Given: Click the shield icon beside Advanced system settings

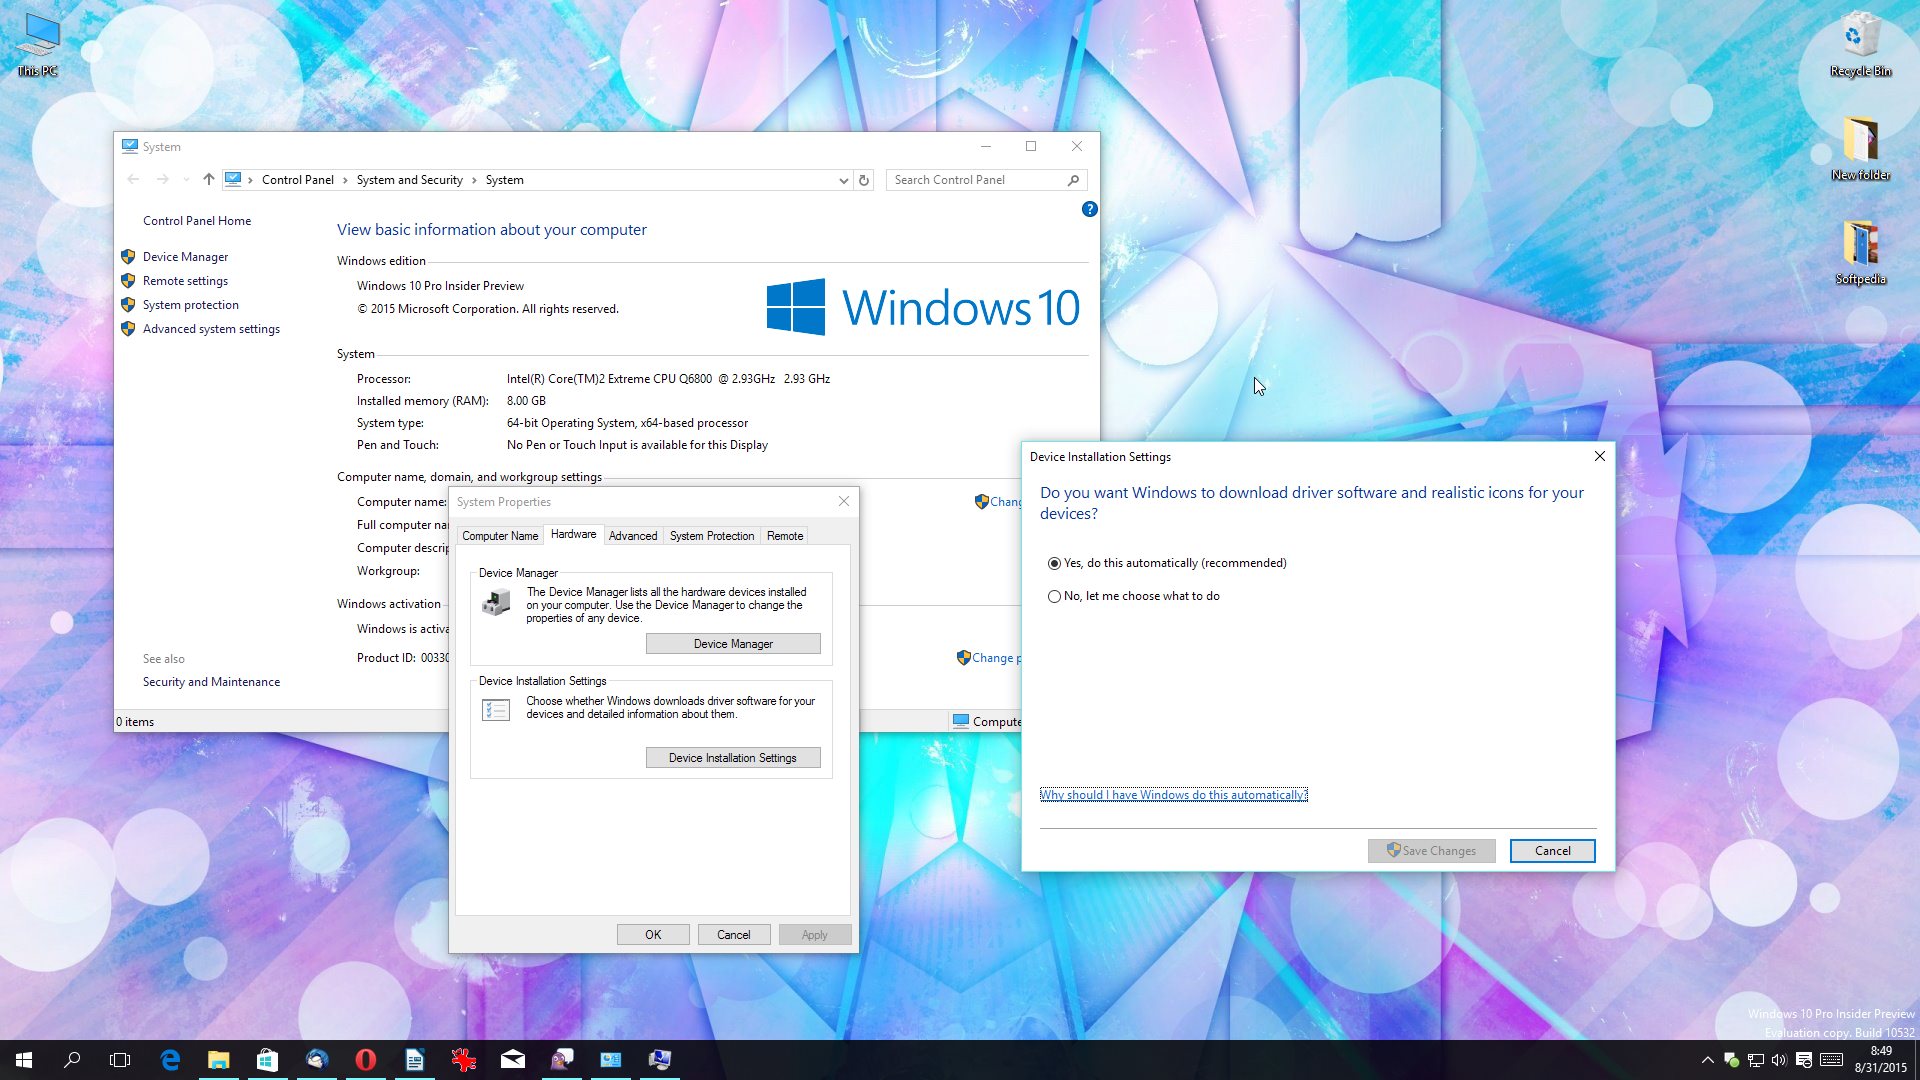Looking at the screenshot, I should coord(128,329).
